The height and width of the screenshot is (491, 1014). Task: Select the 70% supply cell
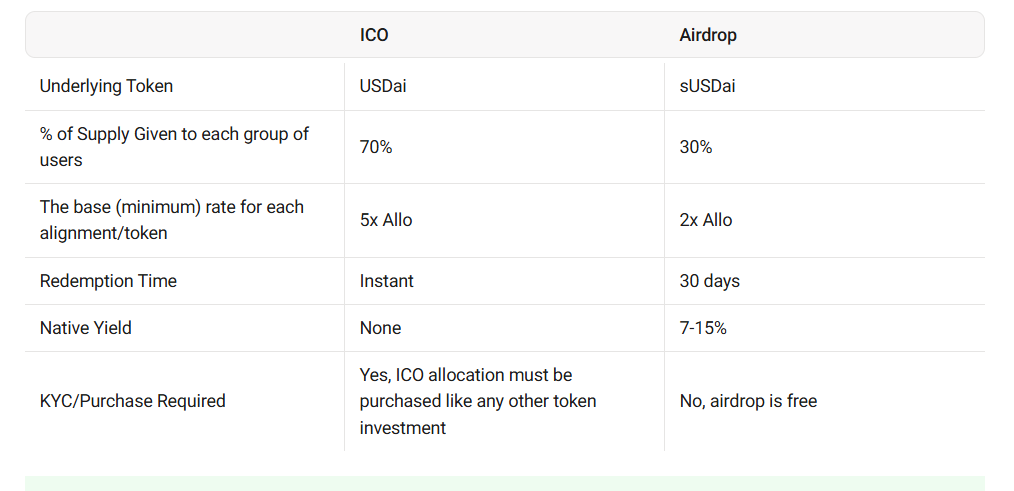tap(376, 147)
